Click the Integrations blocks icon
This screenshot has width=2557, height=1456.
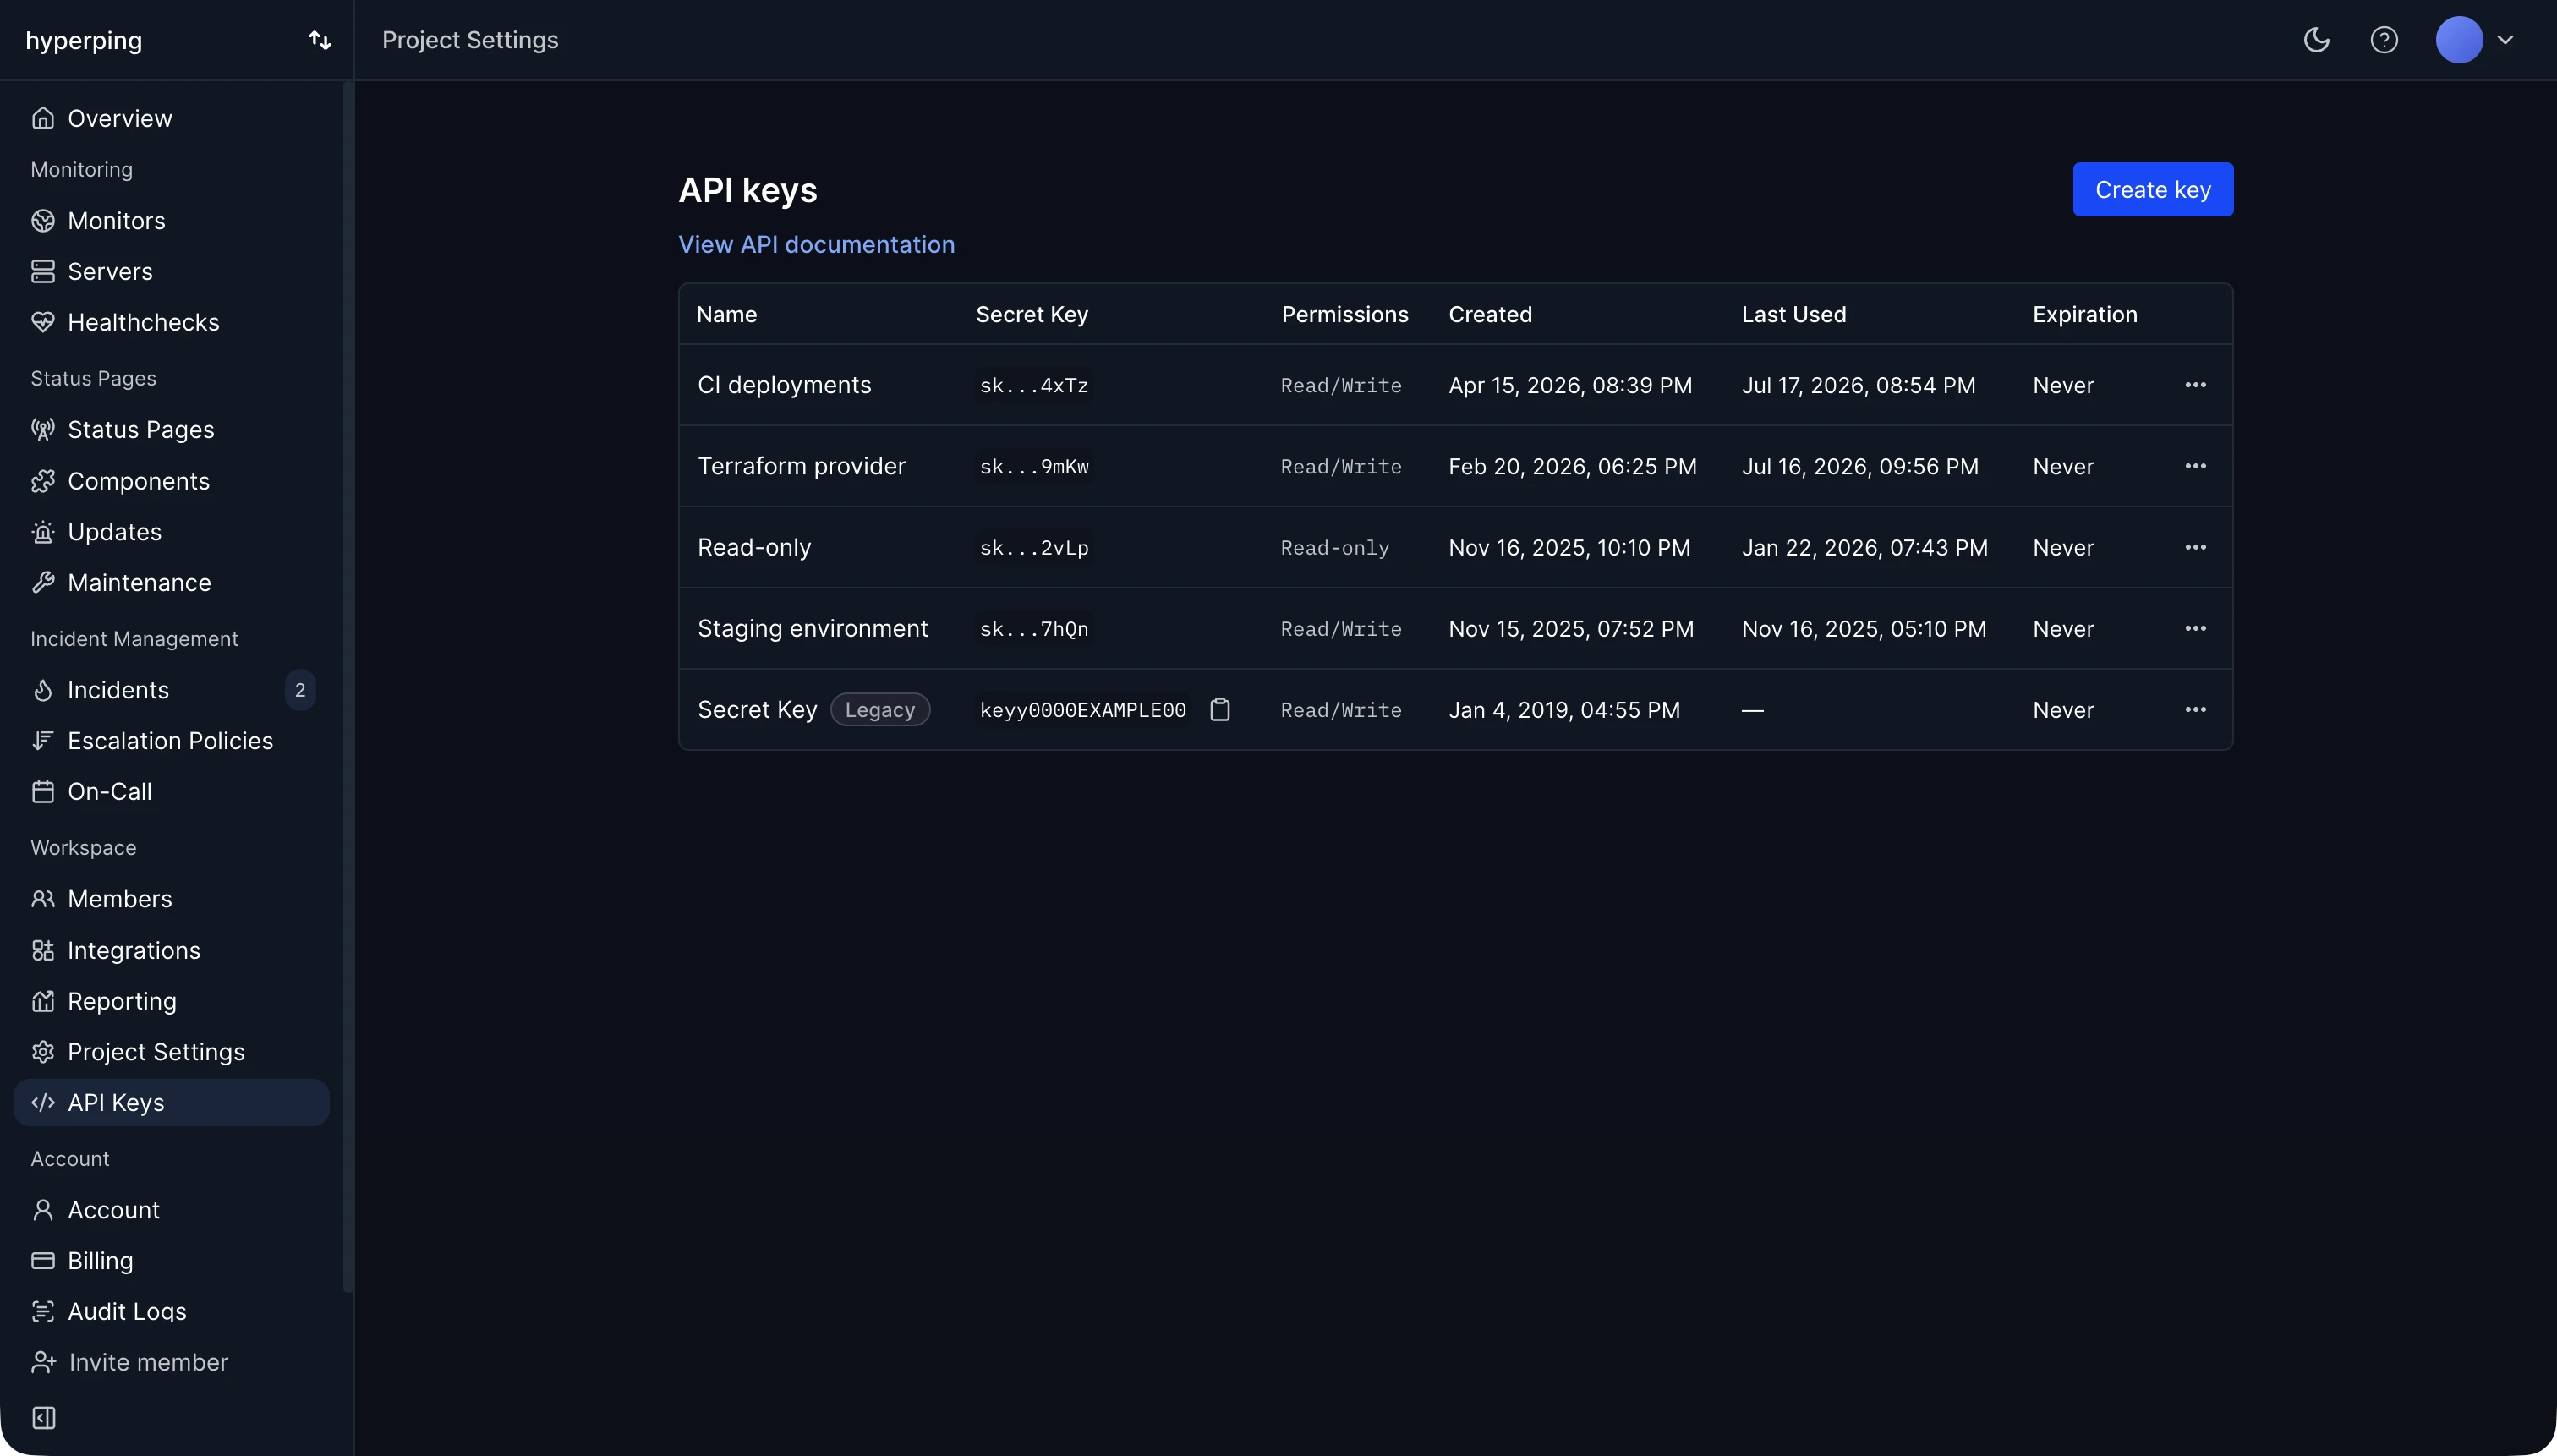tap(43, 950)
